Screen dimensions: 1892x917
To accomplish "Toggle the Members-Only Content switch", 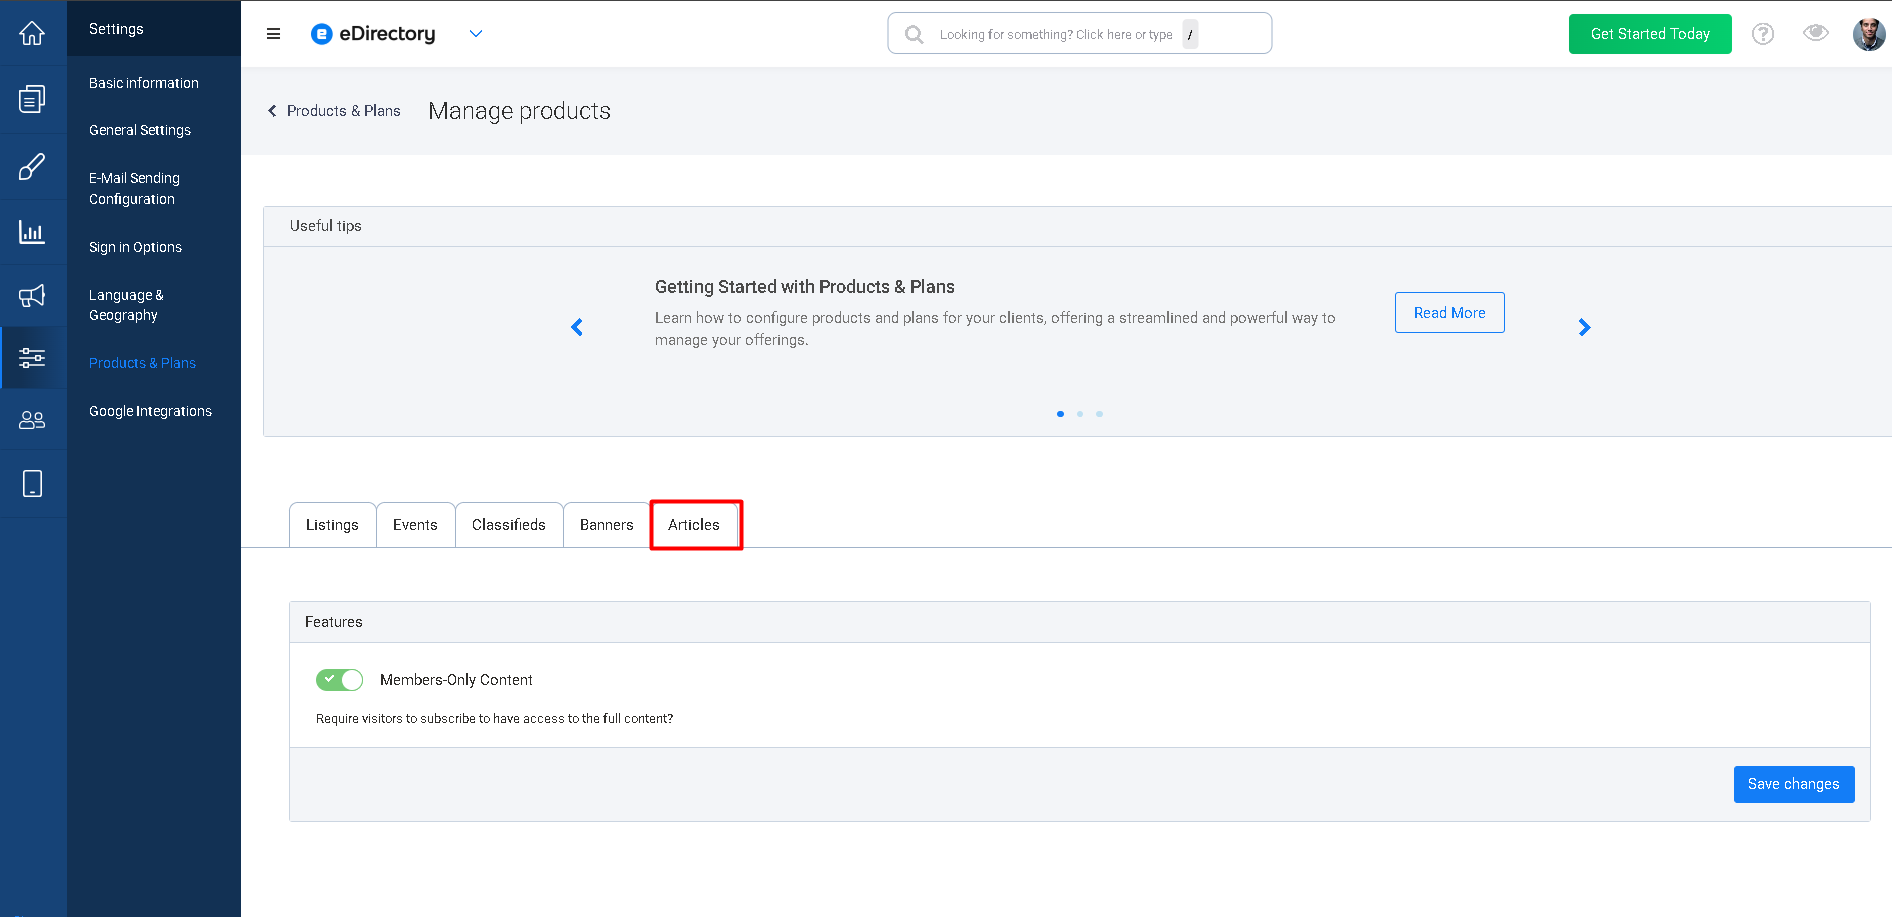I will 340,680.
